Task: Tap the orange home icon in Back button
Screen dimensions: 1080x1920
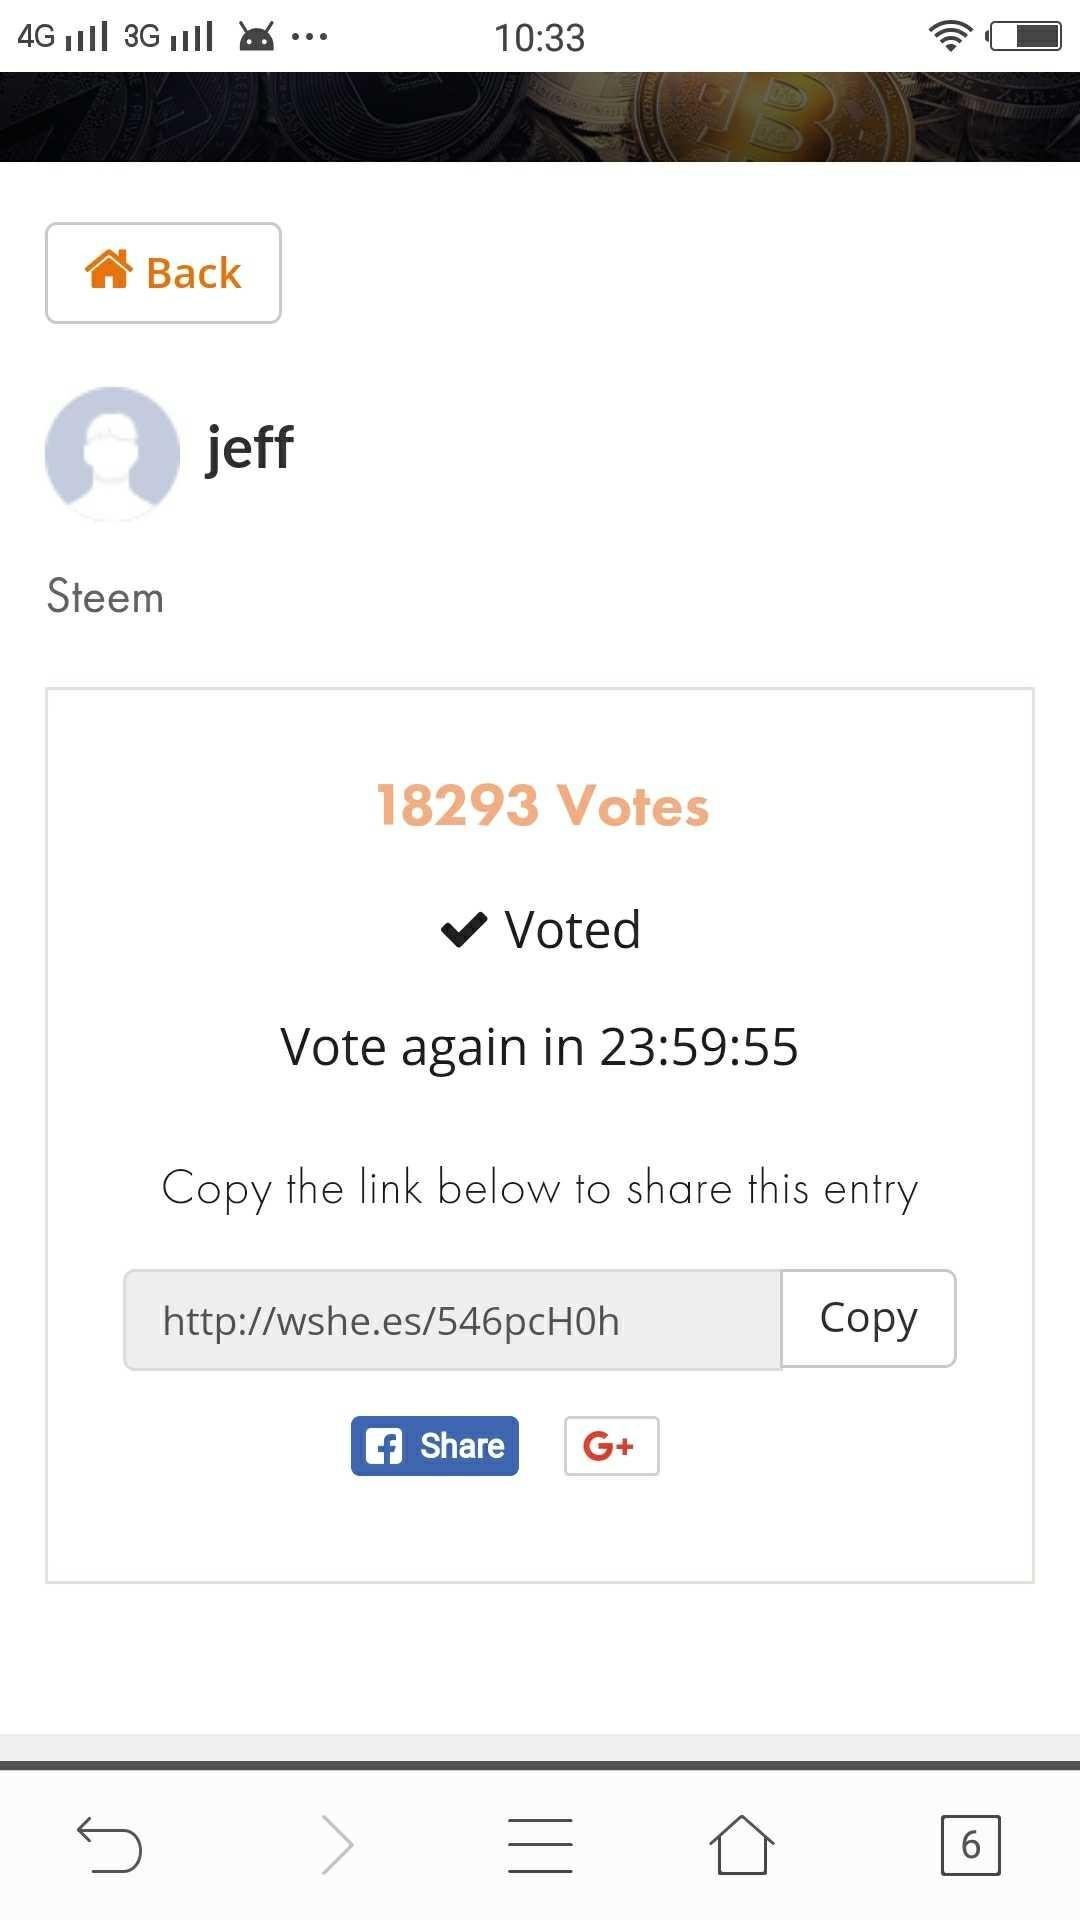Action: [x=109, y=269]
